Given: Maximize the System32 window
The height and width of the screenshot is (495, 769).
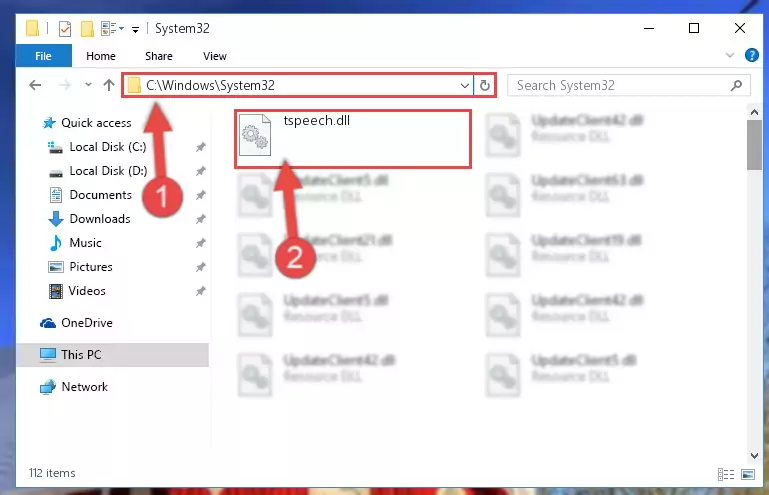Looking at the screenshot, I should click(694, 28).
